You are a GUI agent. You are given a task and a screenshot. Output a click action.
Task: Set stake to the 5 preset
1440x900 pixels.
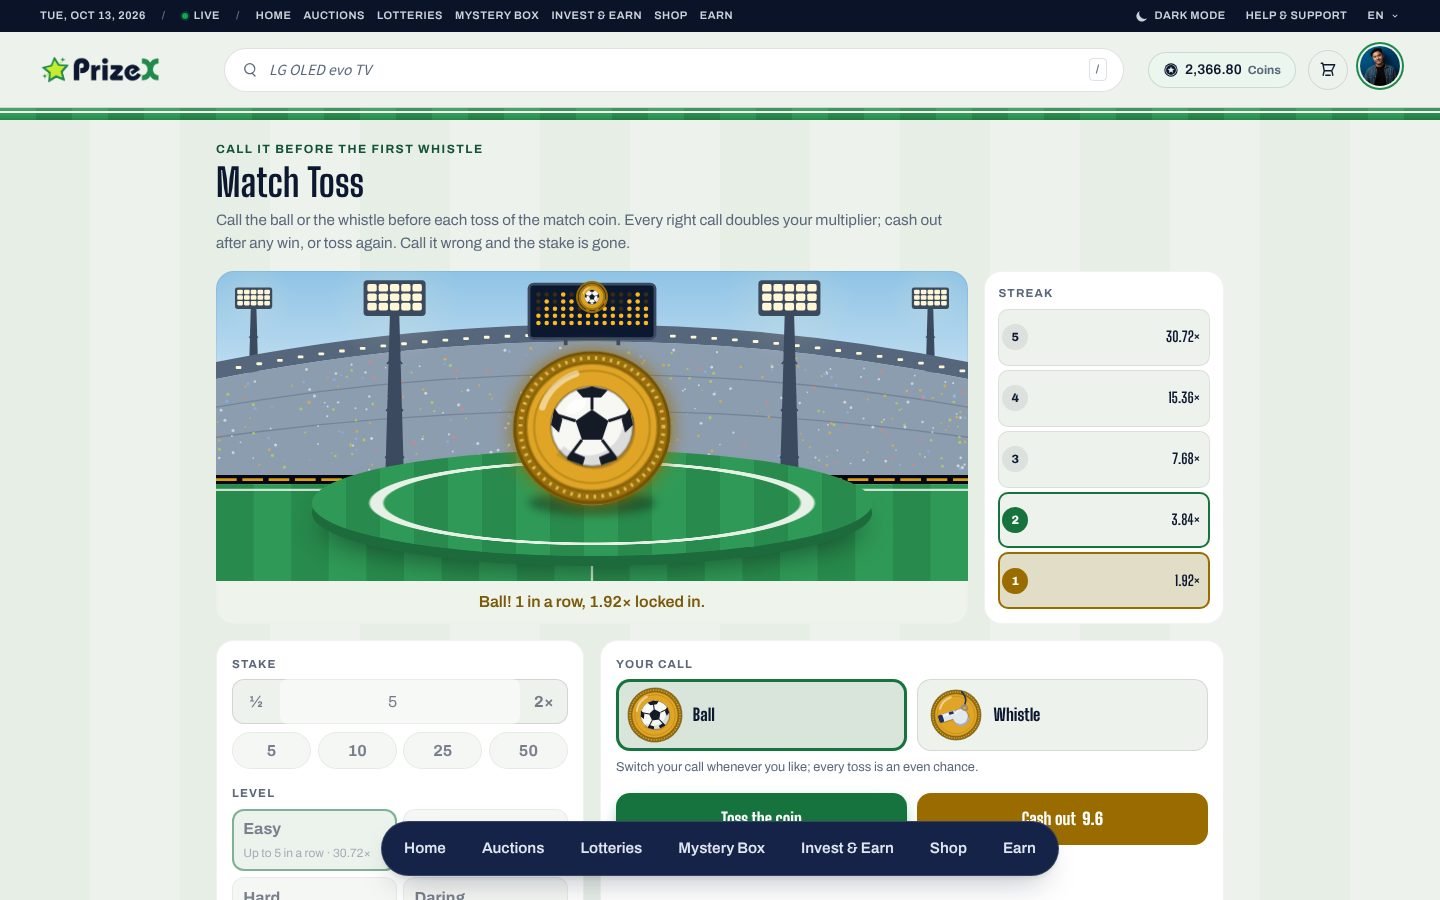coord(271,751)
